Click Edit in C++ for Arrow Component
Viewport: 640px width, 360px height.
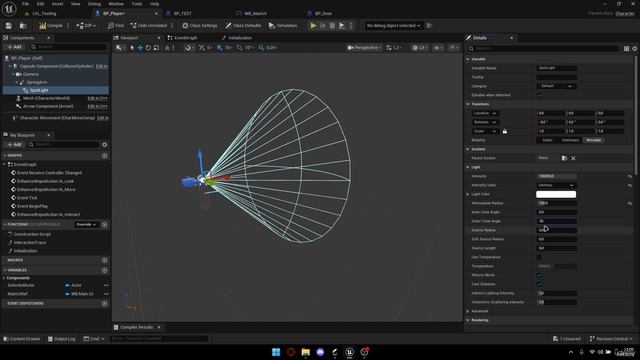tap(97, 107)
